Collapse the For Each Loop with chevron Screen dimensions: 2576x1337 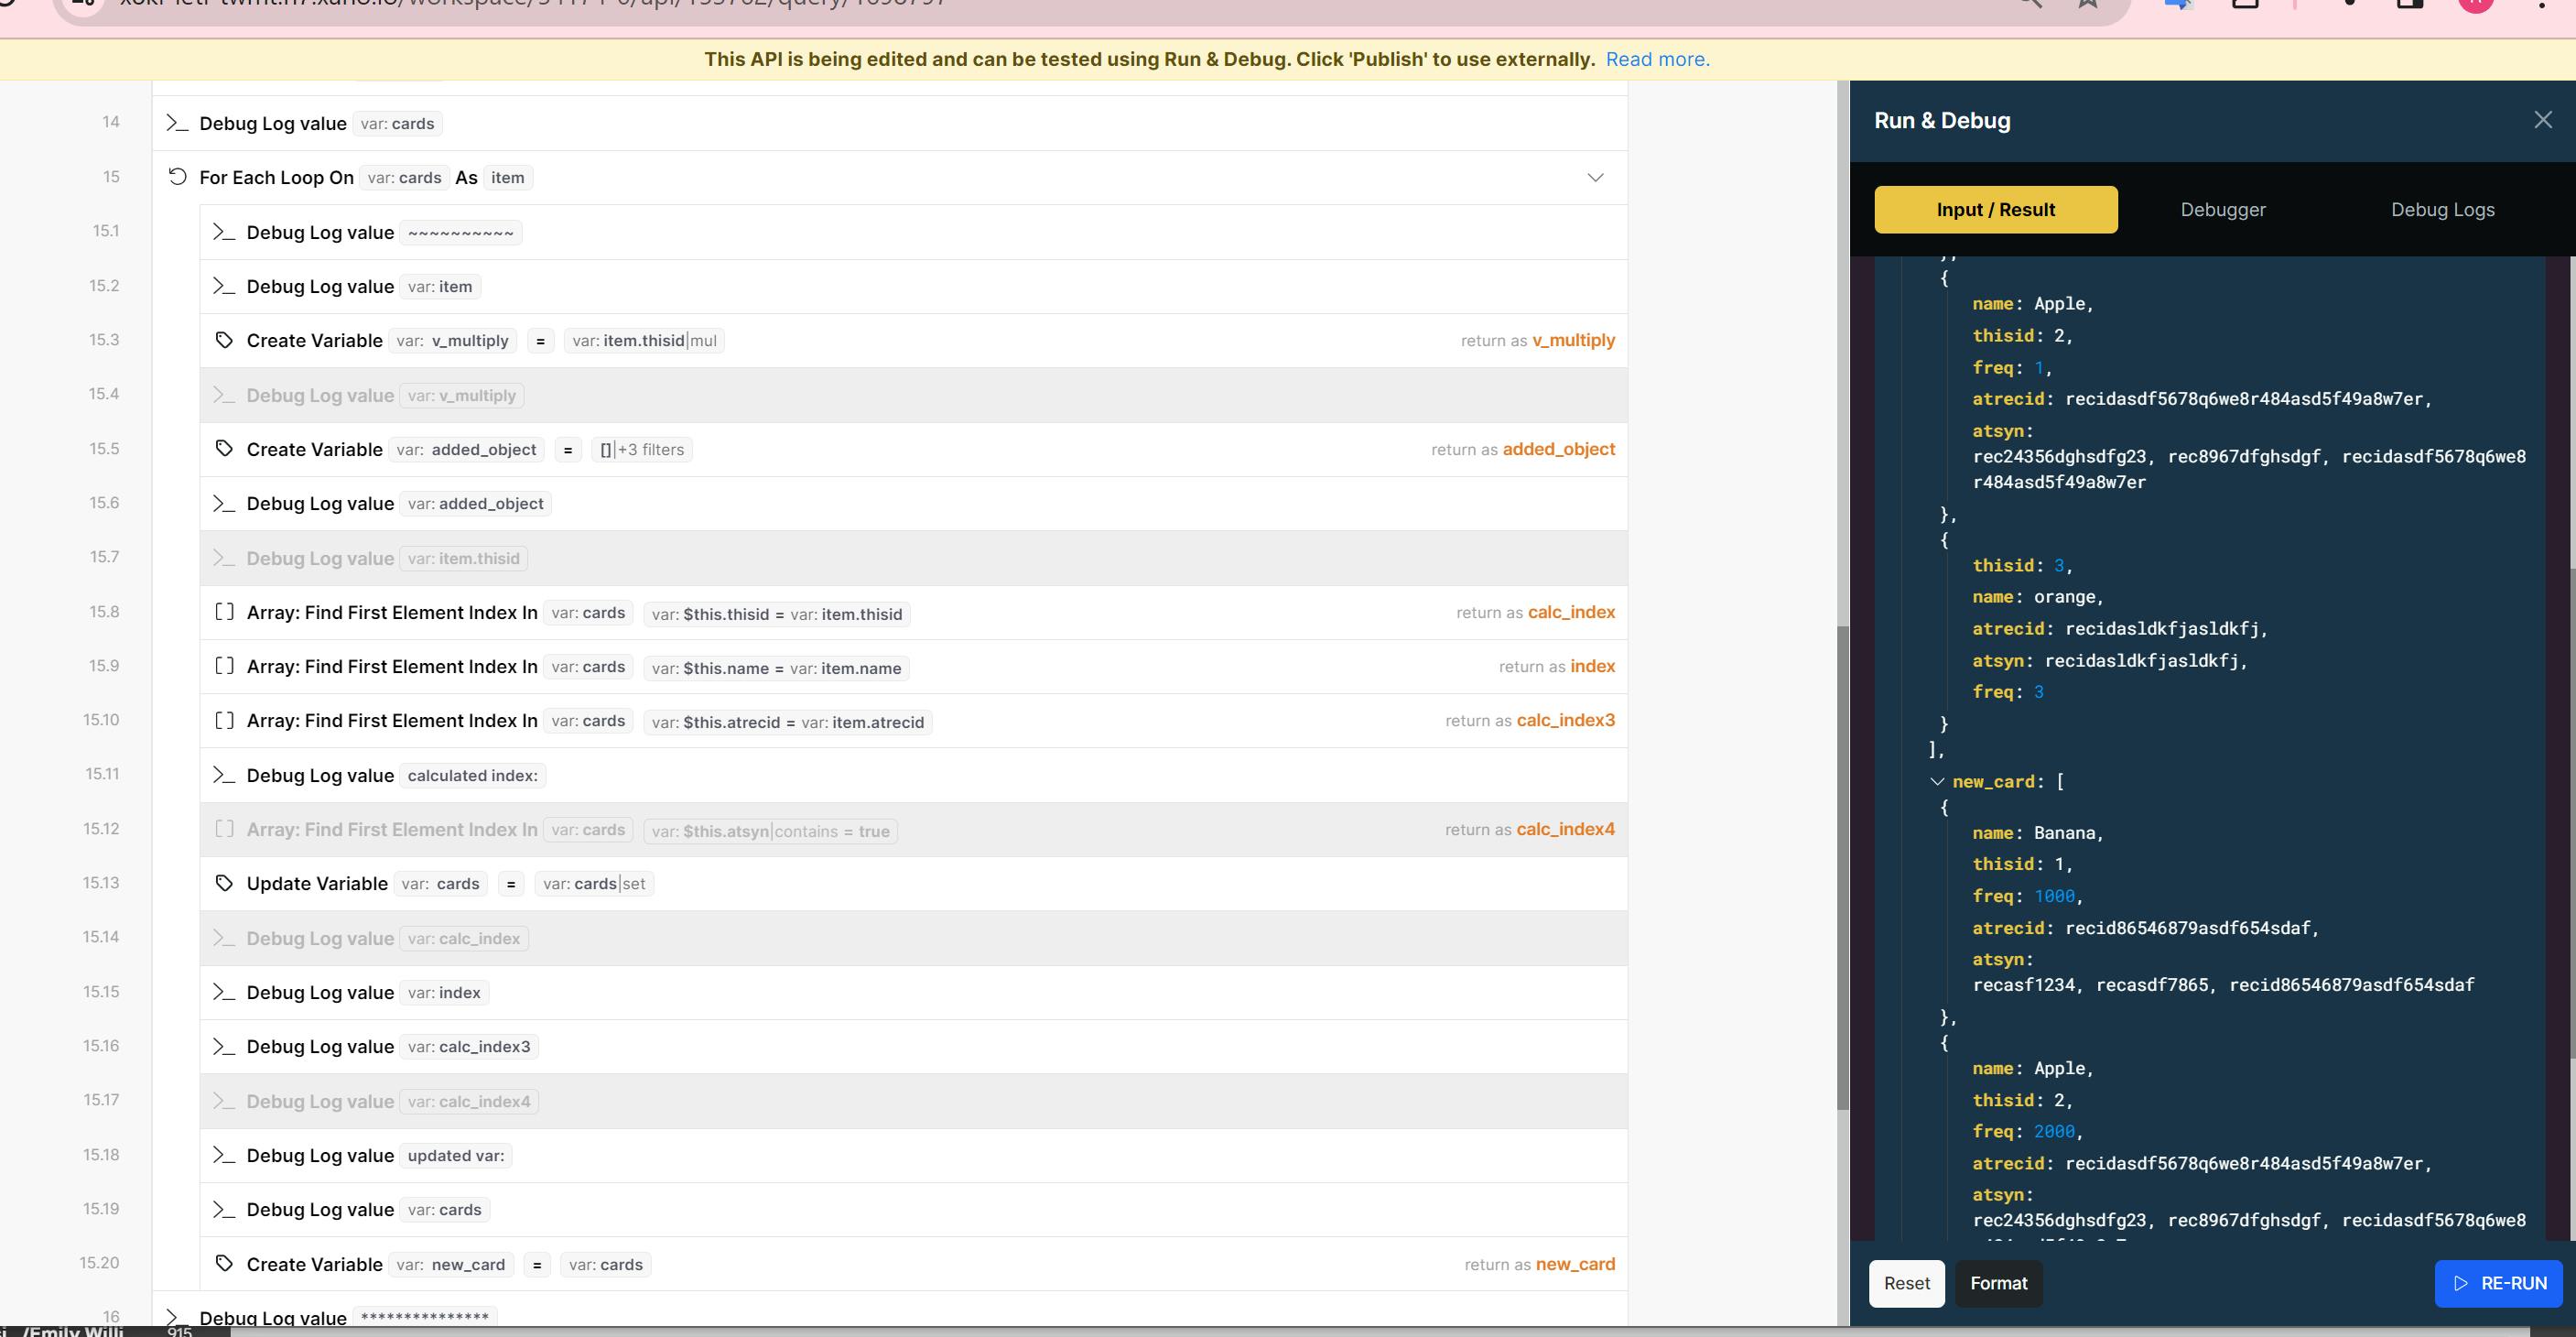(x=1595, y=177)
